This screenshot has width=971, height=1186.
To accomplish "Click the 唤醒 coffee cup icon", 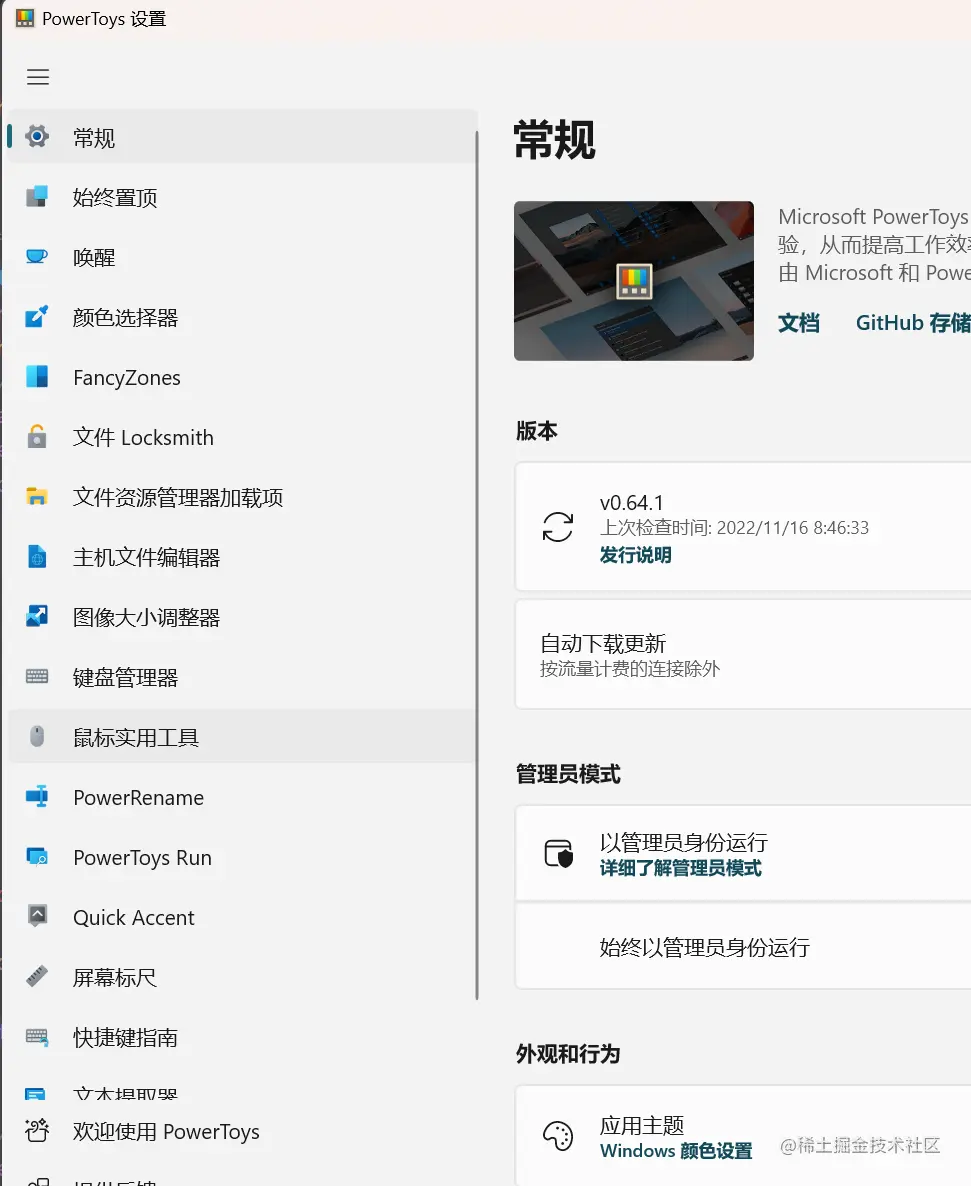I will coord(37,256).
